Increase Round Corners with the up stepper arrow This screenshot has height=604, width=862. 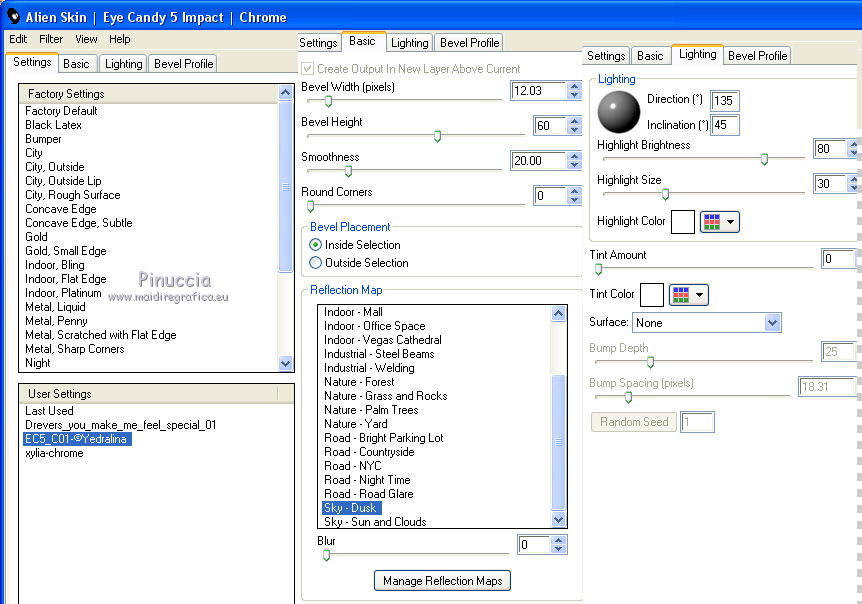(574, 192)
